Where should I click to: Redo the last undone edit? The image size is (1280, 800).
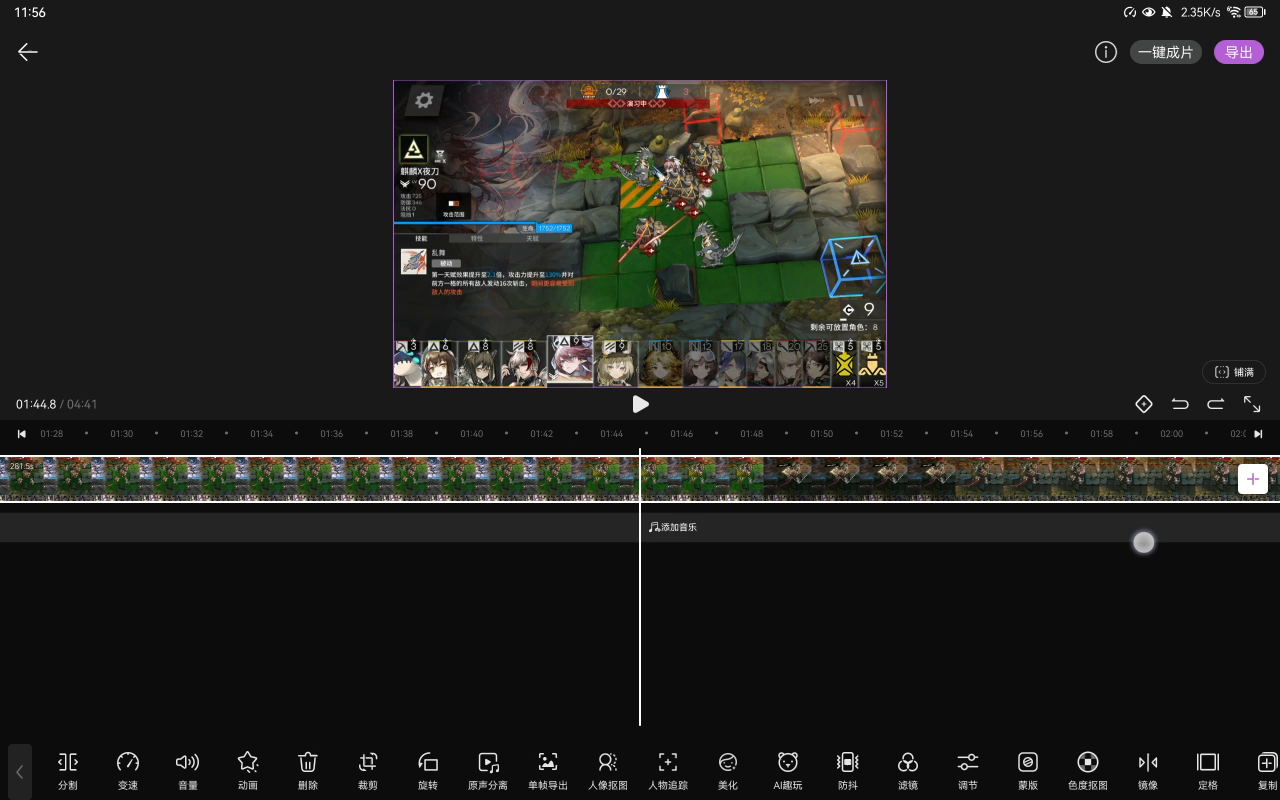click(x=1216, y=404)
